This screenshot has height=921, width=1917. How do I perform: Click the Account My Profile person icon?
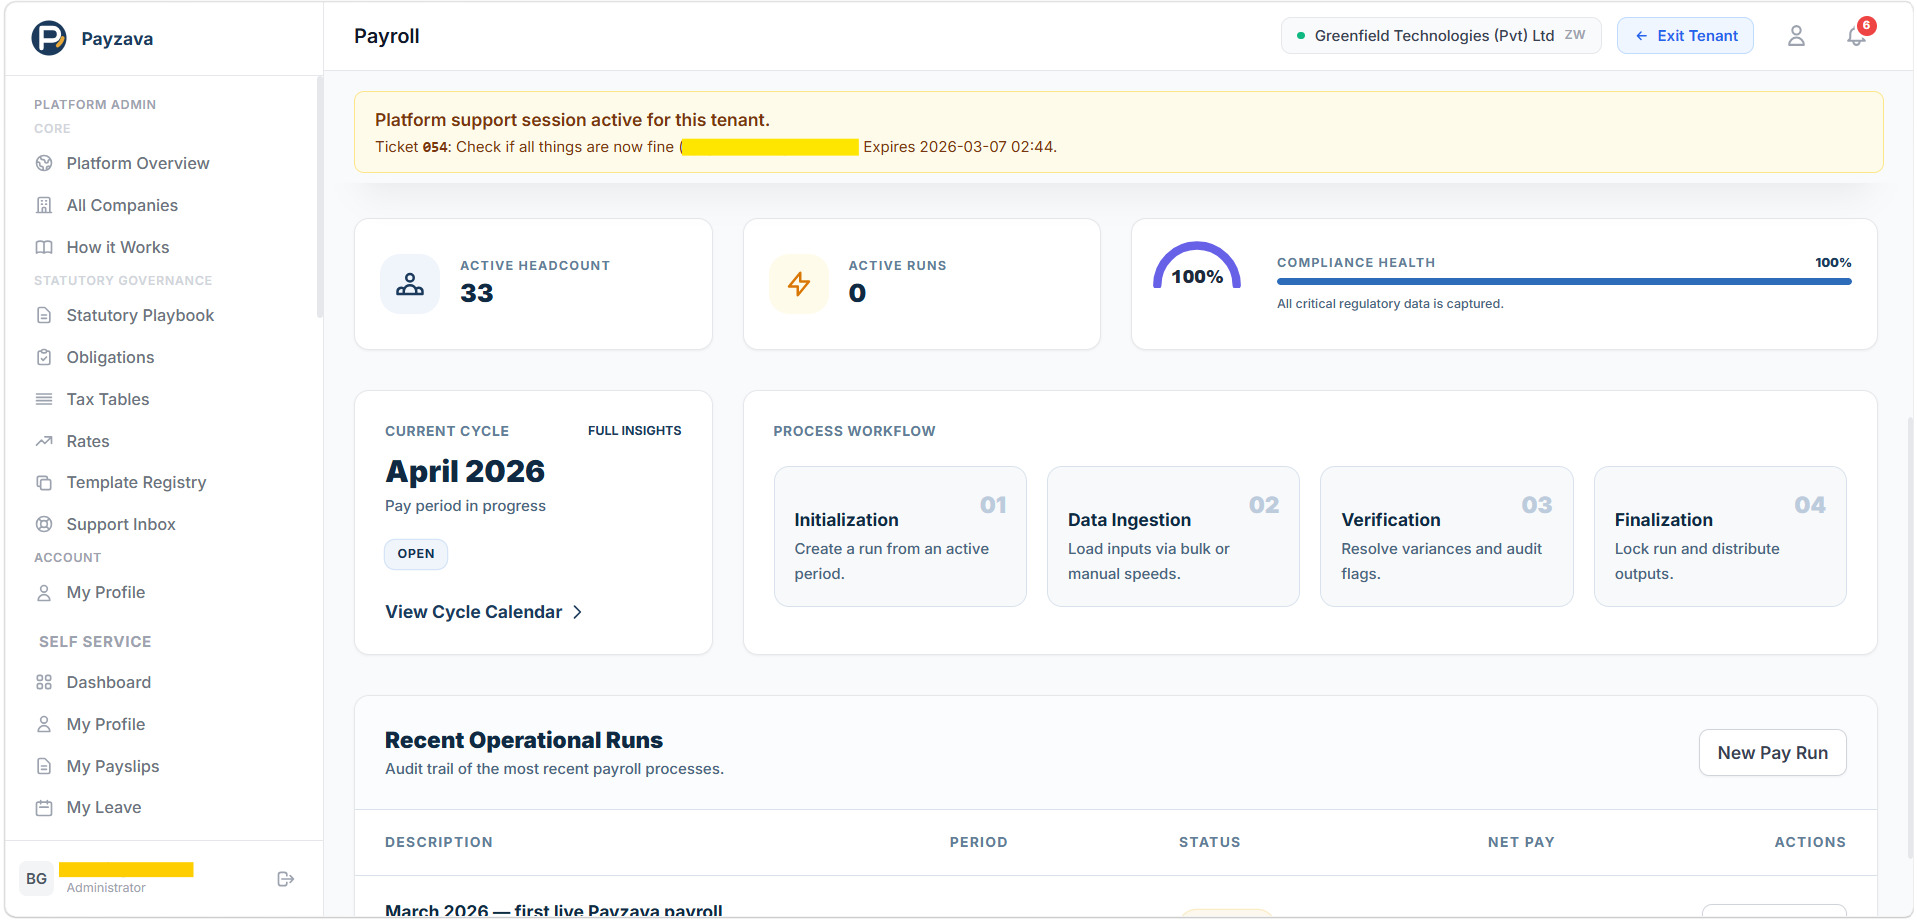[x=44, y=592]
